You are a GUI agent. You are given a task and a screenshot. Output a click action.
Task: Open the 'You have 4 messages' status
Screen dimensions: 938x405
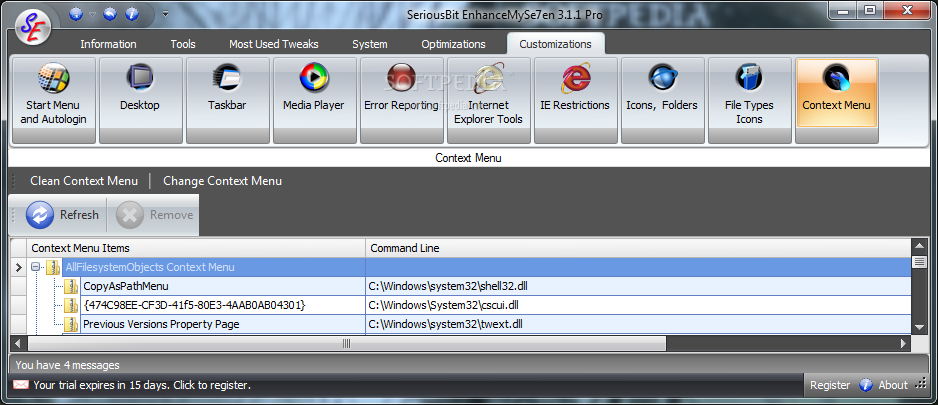[68, 365]
